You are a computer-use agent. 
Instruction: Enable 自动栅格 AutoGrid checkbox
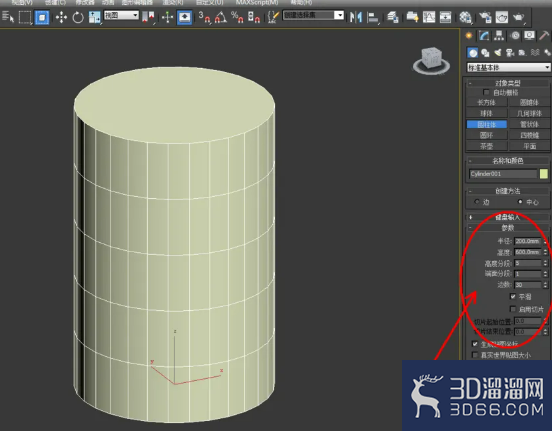pos(487,92)
